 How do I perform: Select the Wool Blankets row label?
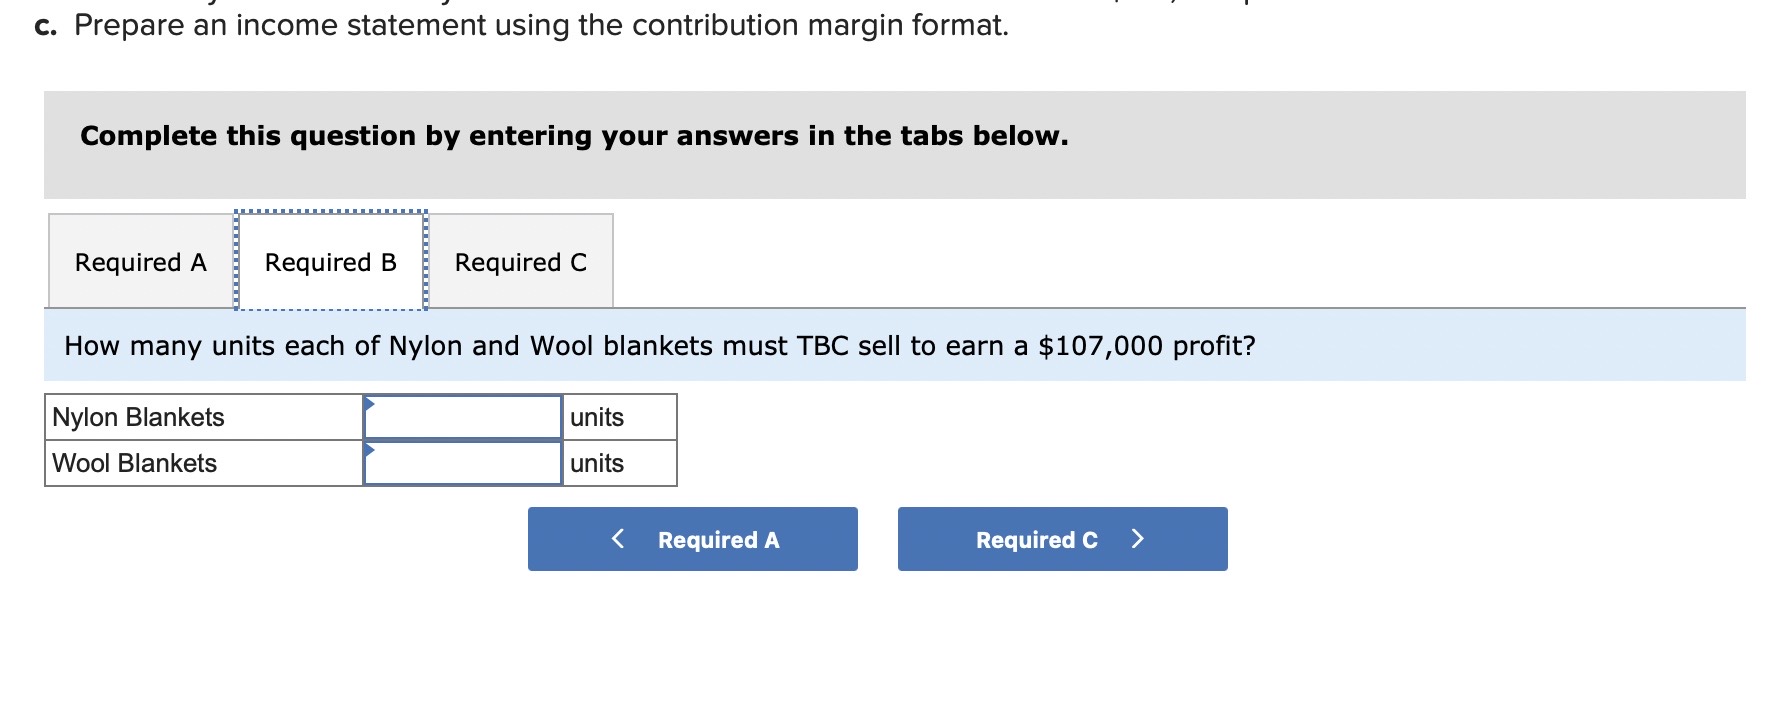tap(132, 463)
